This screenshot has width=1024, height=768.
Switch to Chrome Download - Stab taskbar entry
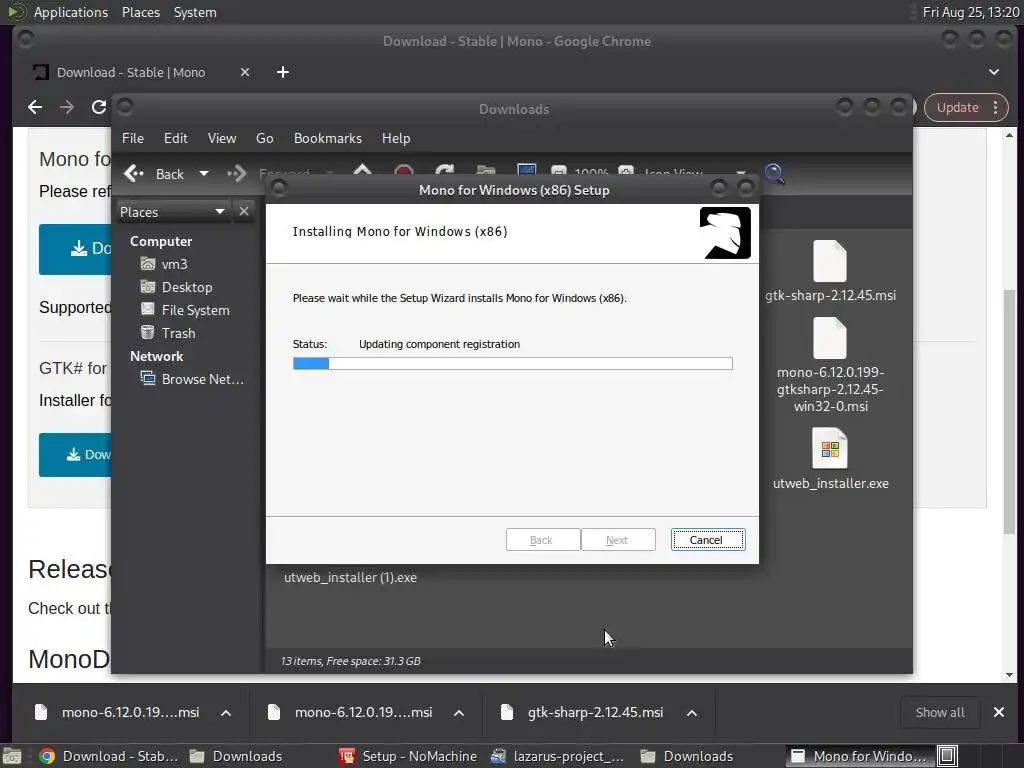click(108, 756)
